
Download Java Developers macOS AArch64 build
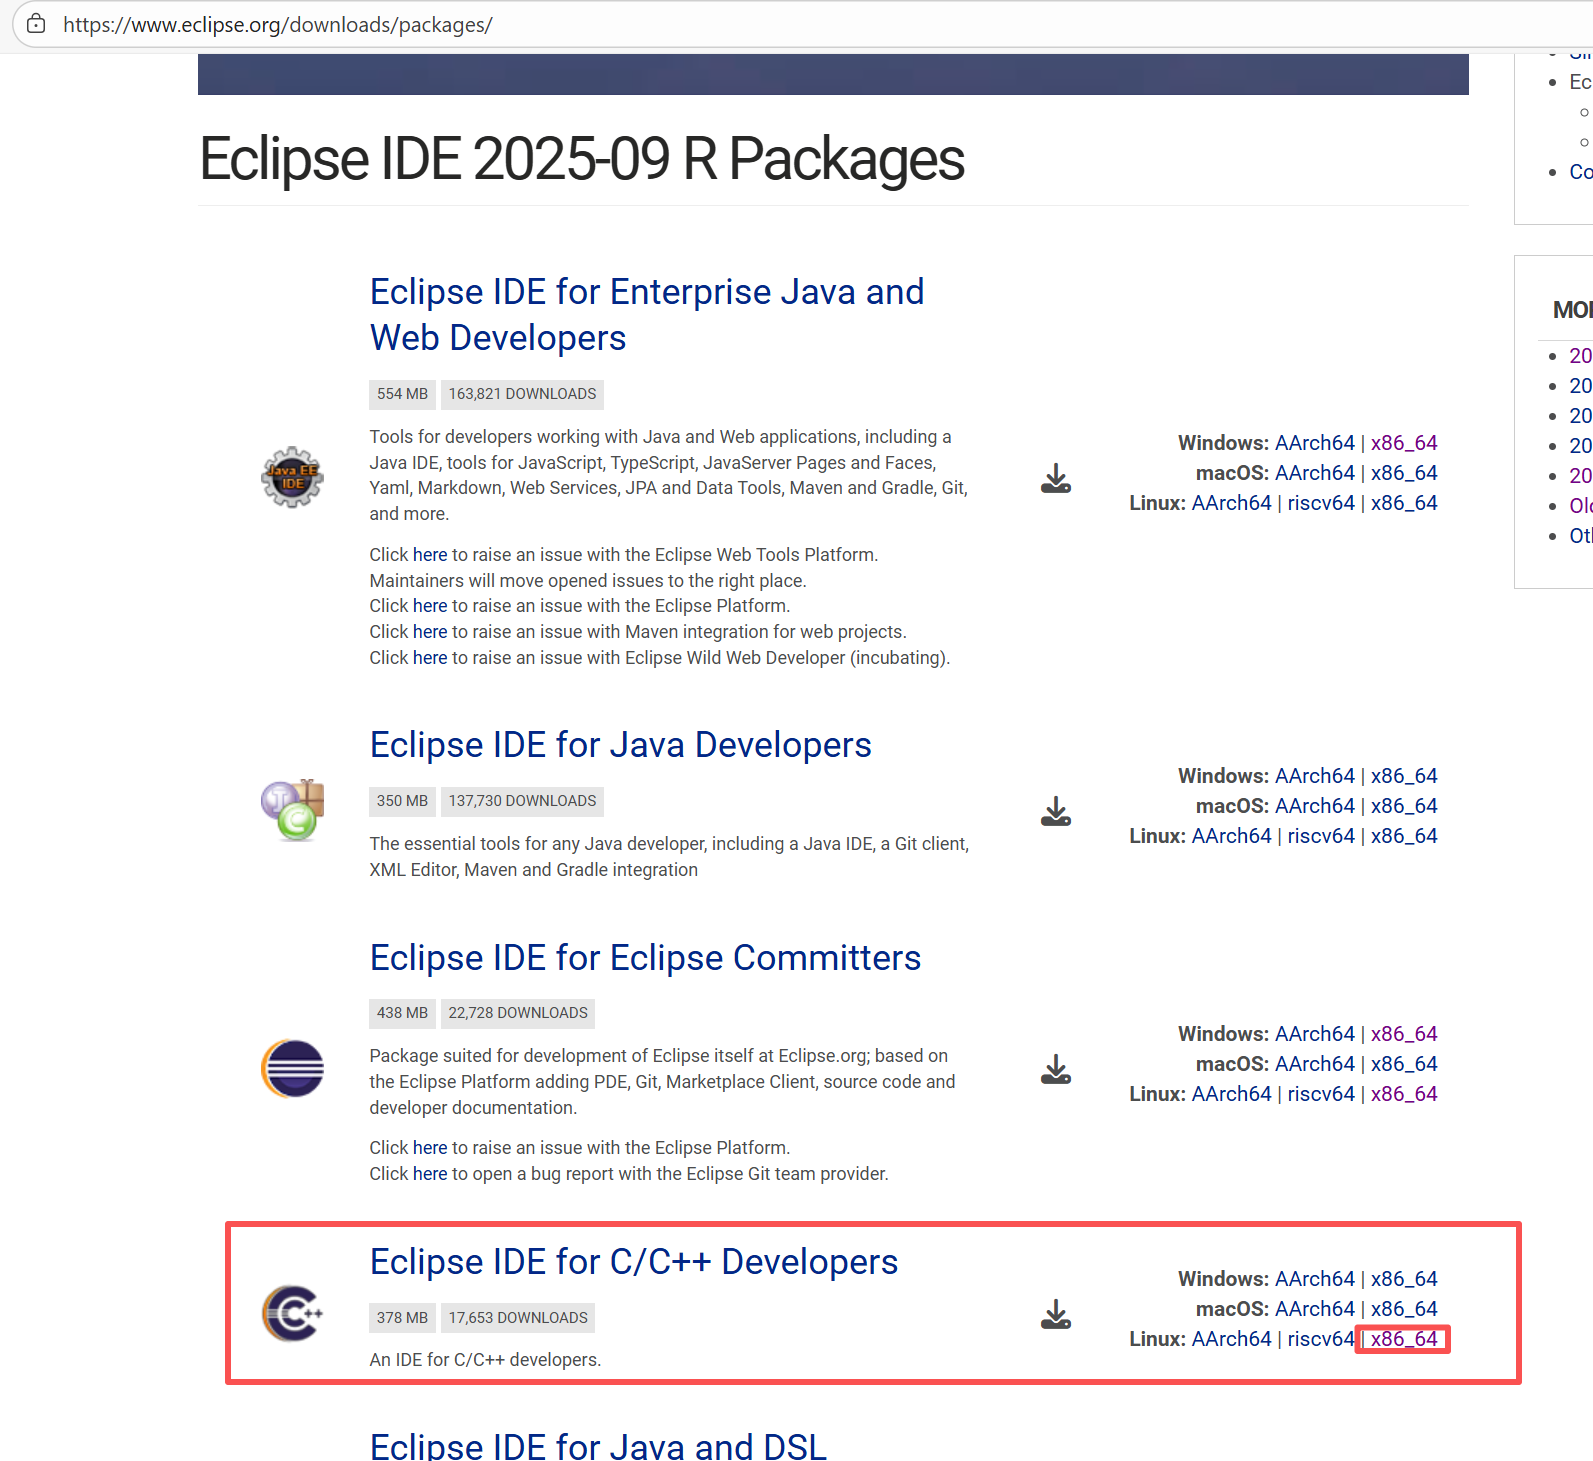(x=1314, y=806)
